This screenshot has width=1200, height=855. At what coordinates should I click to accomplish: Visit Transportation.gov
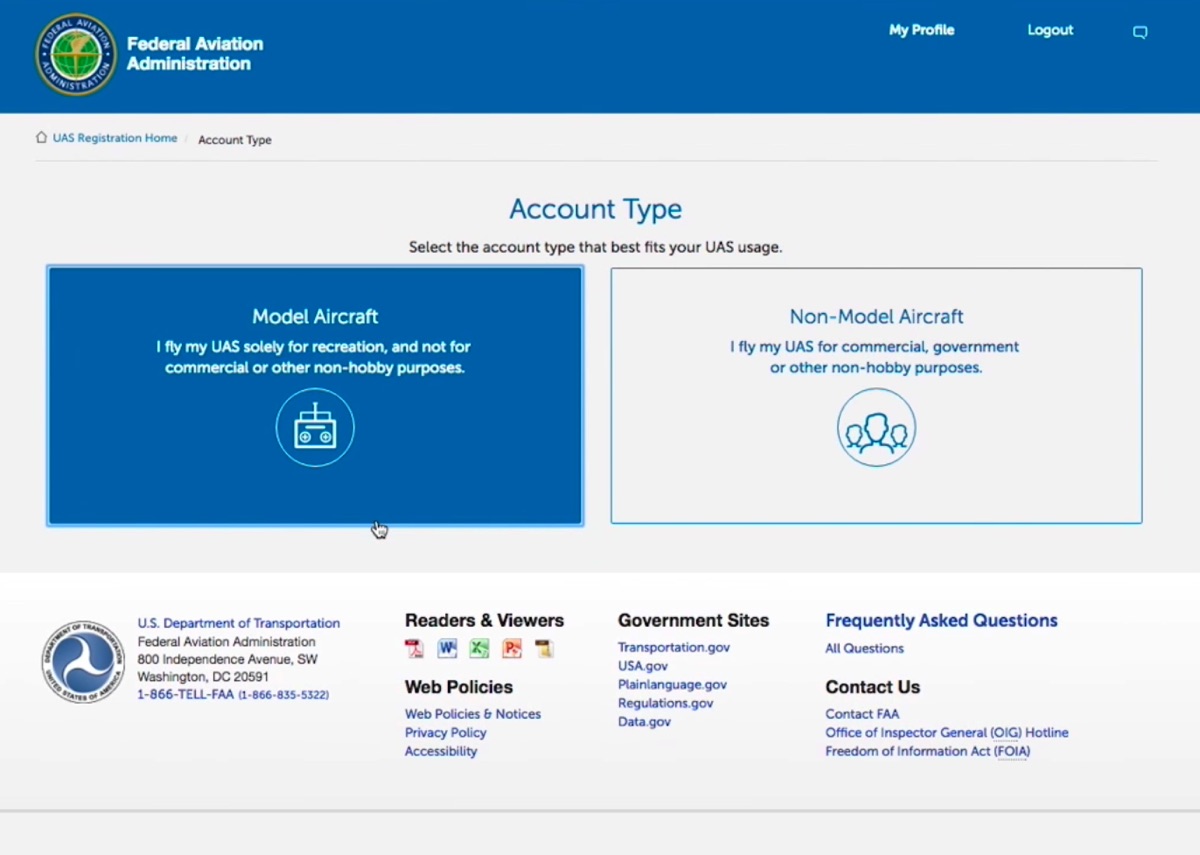click(674, 647)
